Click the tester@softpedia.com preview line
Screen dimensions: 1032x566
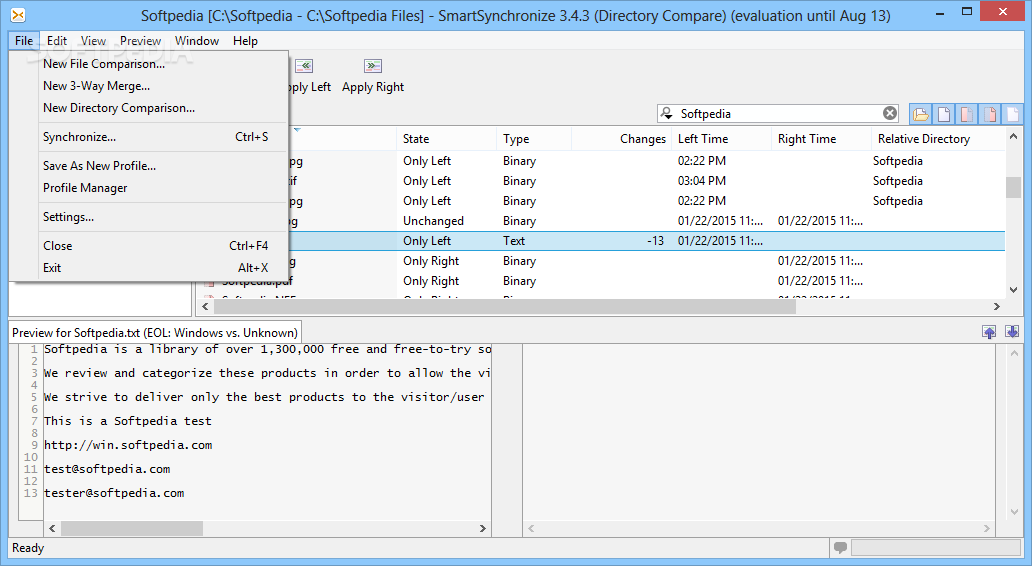point(115,494)
